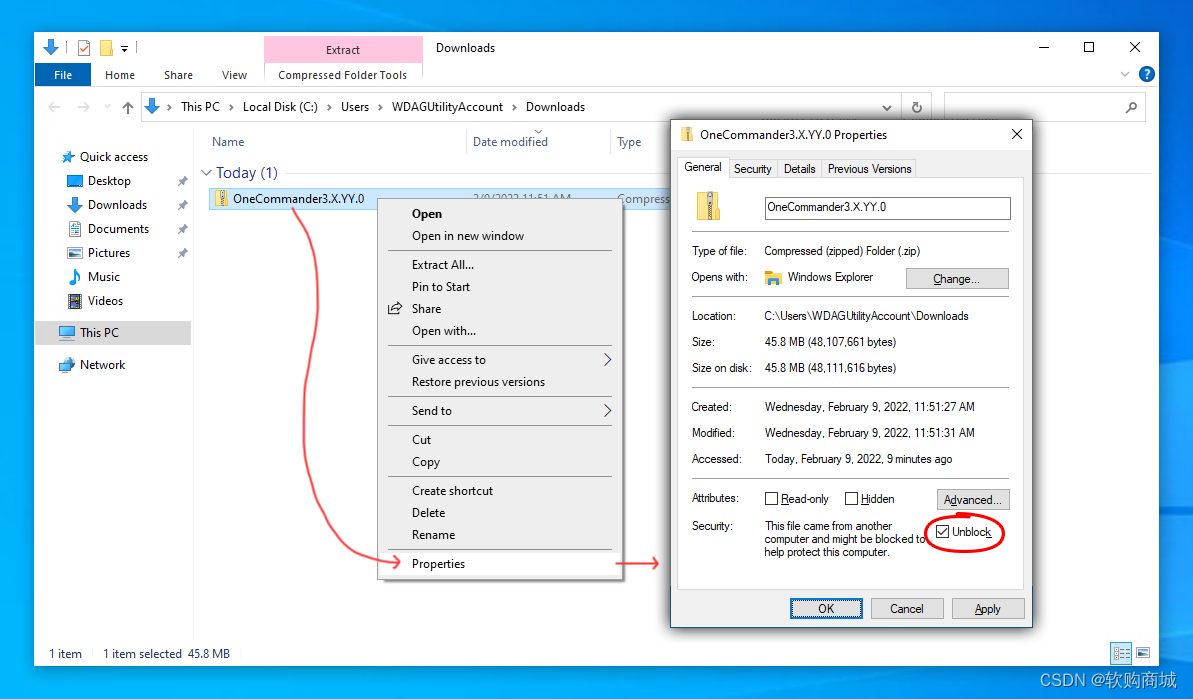
Task: Switch to the Home ribbon tab
Action: pyautogui.click(x=119, y=75)
